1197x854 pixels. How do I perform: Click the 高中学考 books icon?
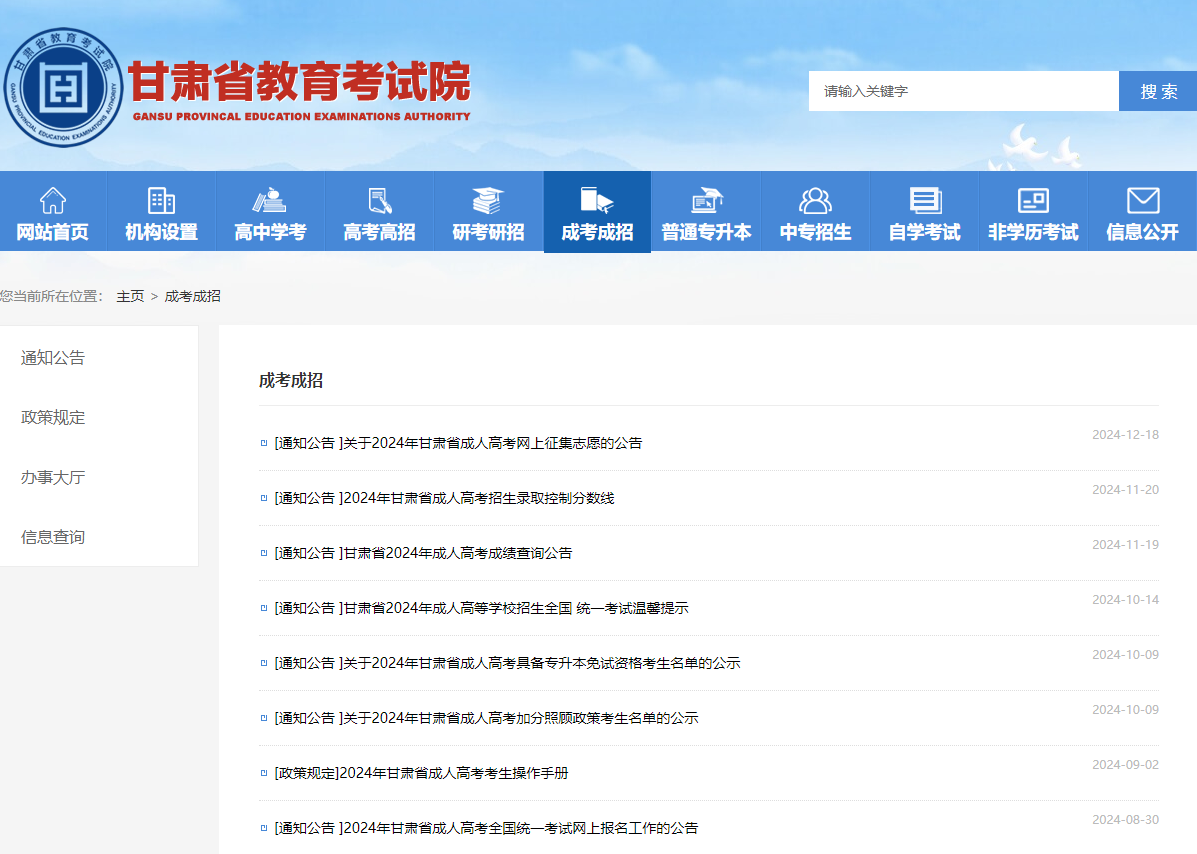click(x=270, y=198)
